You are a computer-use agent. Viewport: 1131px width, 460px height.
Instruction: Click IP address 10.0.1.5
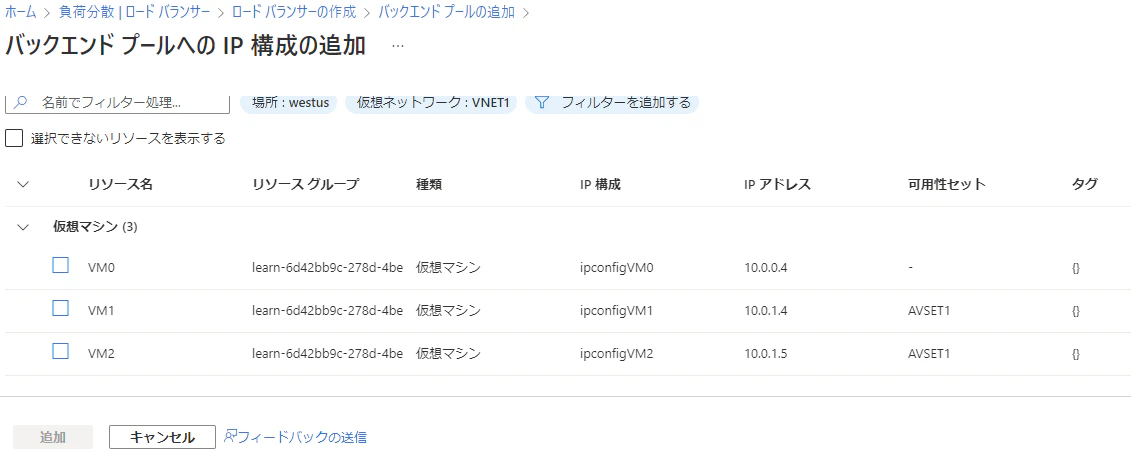766,354
